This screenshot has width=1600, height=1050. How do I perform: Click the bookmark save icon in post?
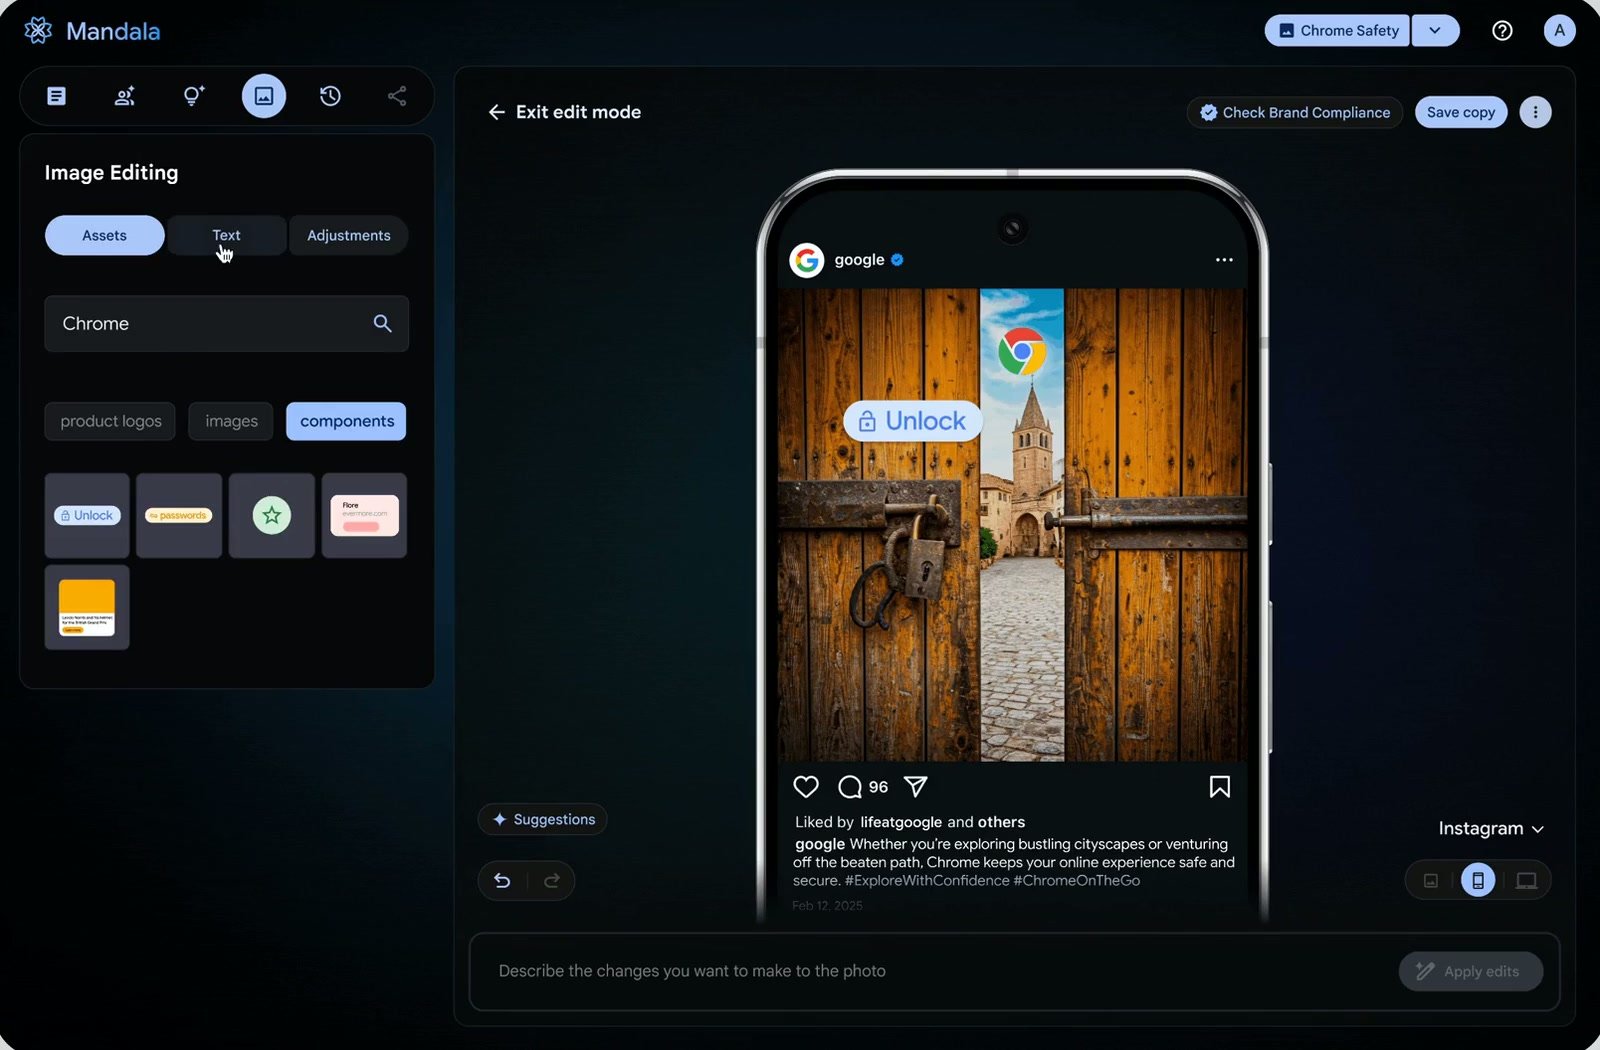[x=1220, y=787]
